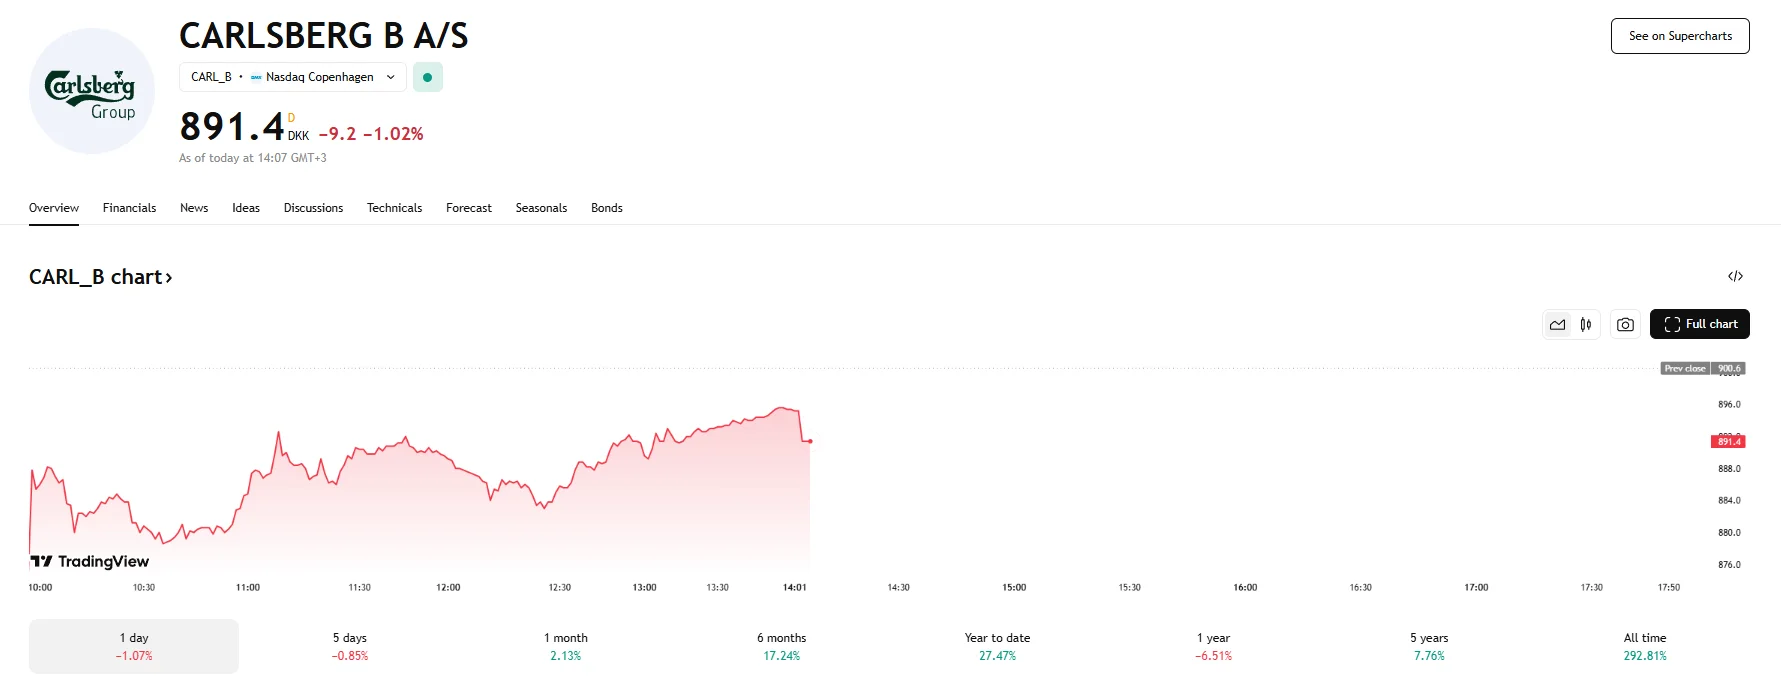Go to the Ideas tab
The height and width of the screenshot is (698, 1781).
click(246, 208)
